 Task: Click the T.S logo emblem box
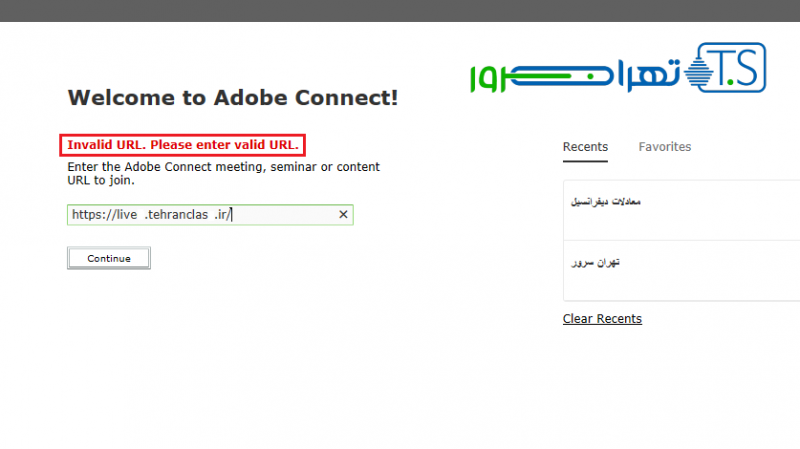tap(734, 68)
